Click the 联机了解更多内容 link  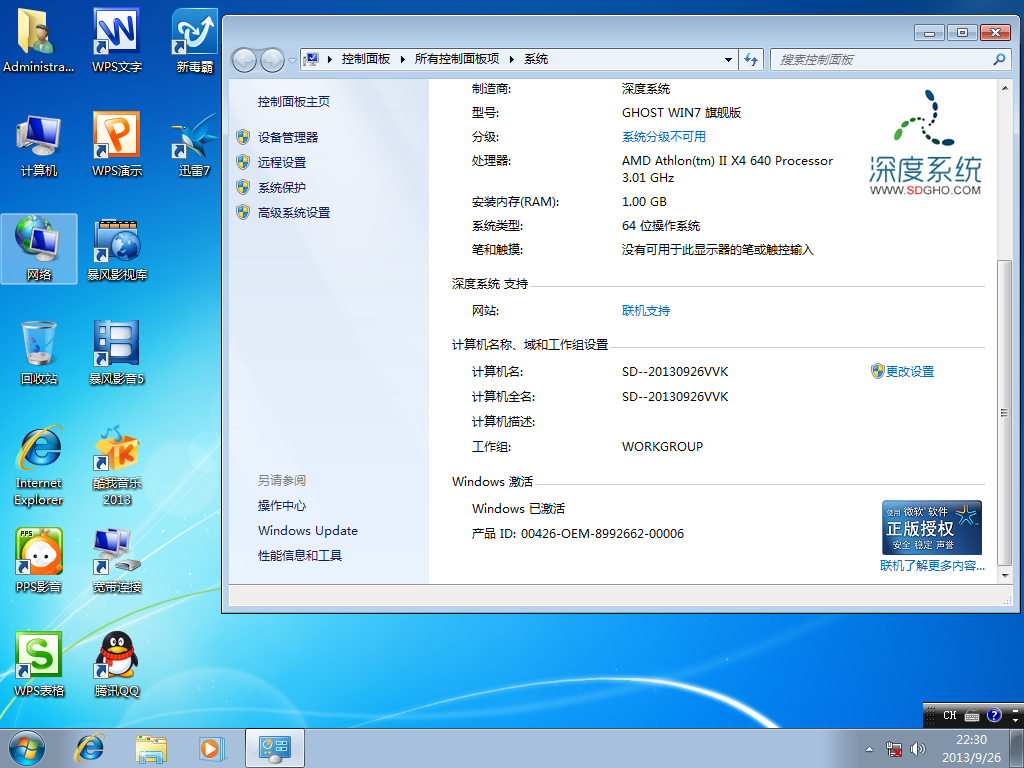pyautogui.click(x=932, y=566)
